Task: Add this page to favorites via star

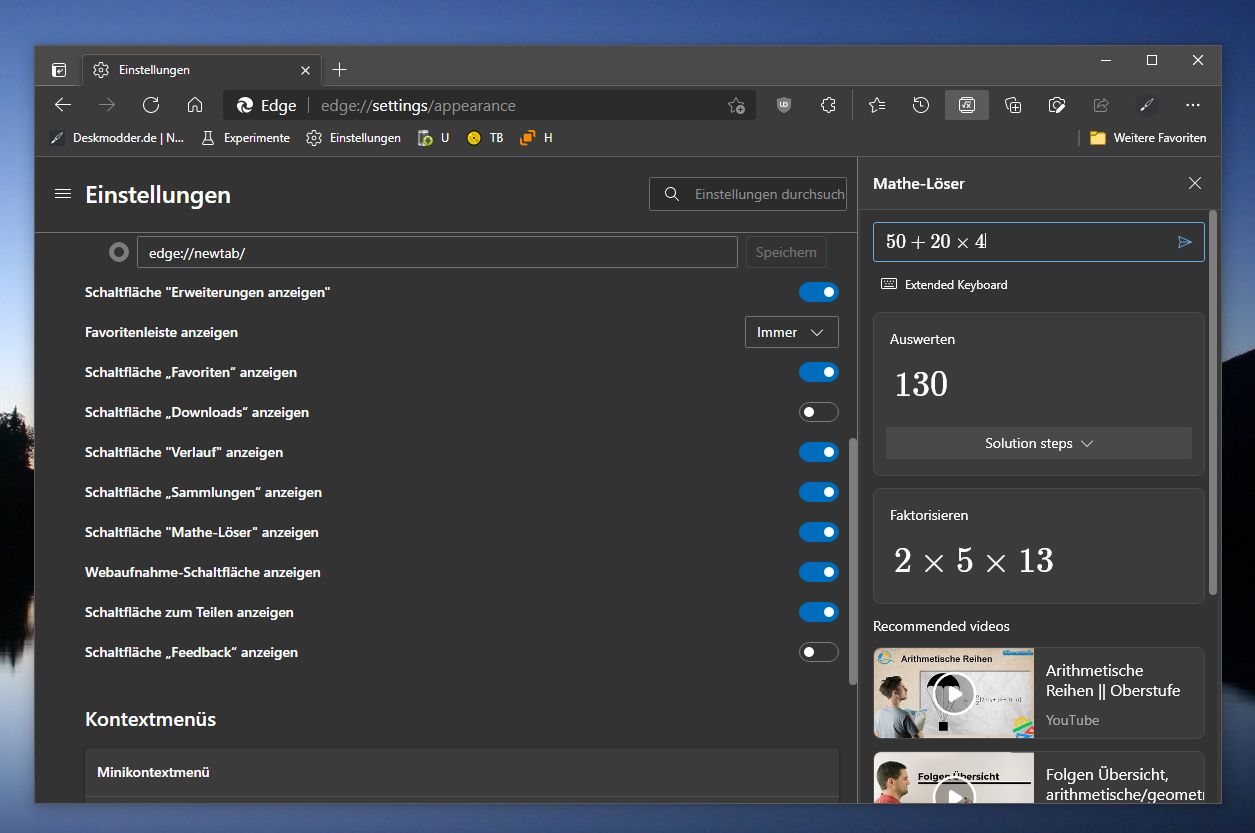Action: click(736, 105)
